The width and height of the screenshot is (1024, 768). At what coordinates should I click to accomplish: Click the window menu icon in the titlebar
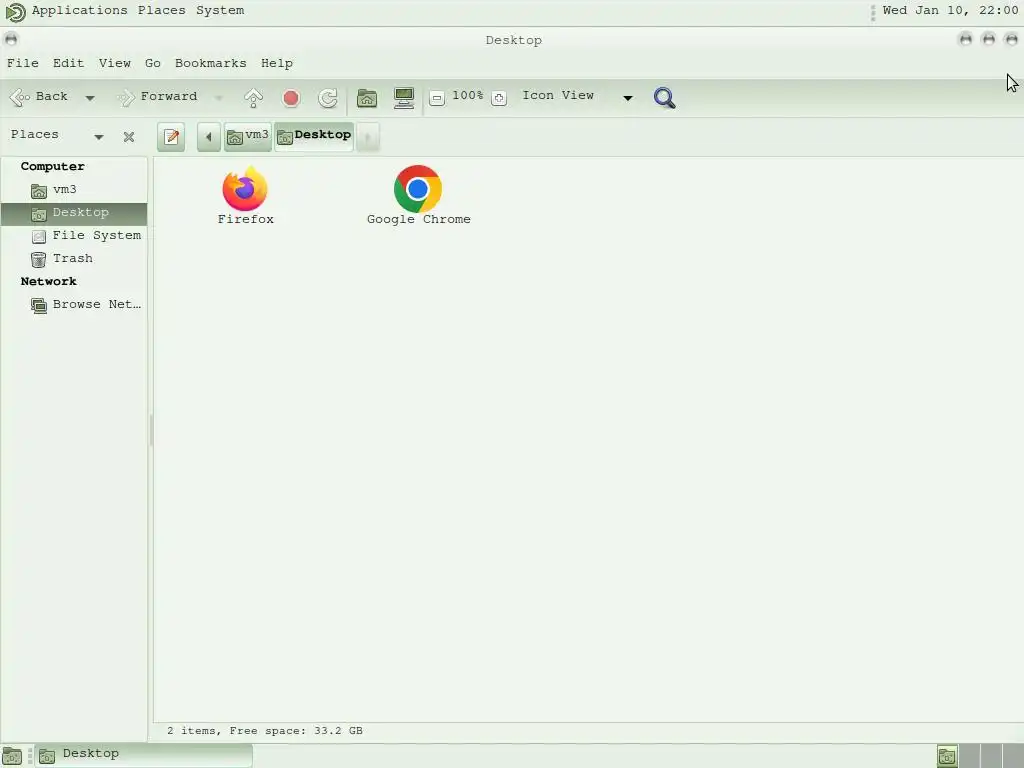tap(11, 39)
